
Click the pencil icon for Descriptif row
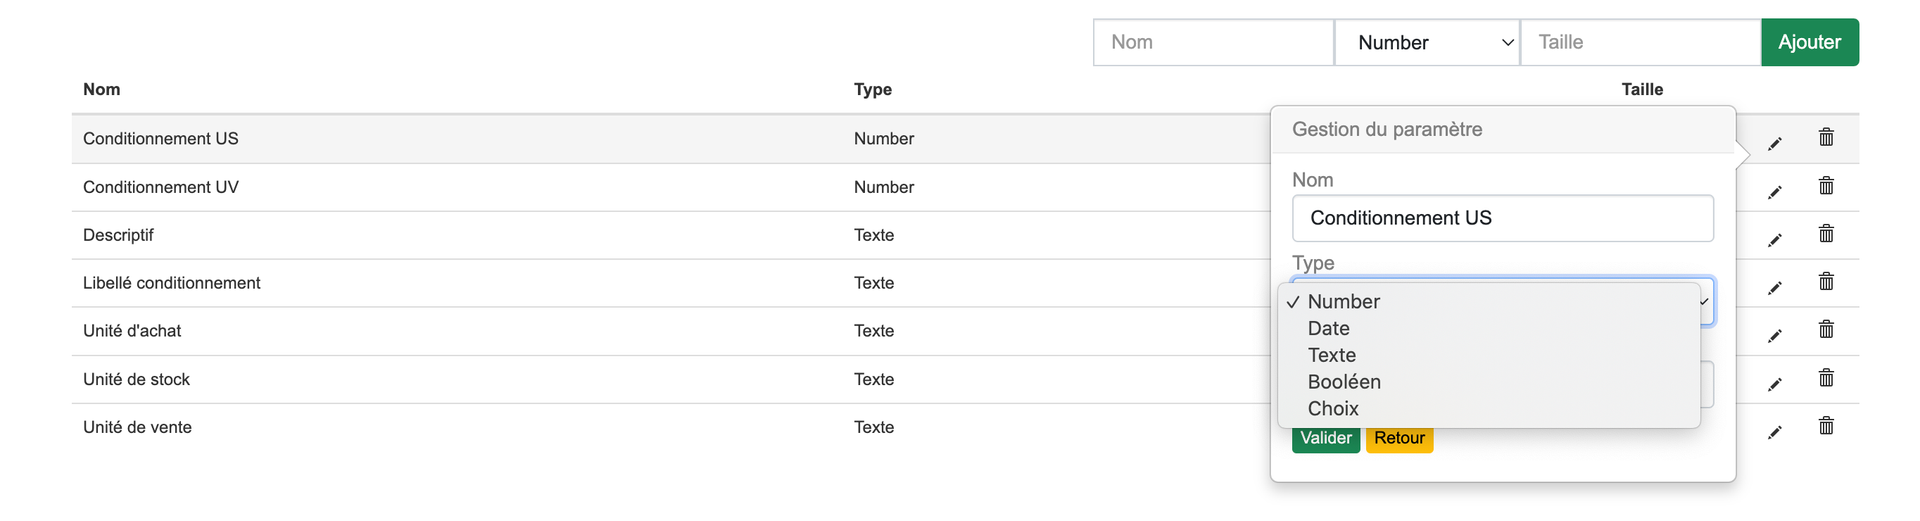click(x=1774, y=240)
